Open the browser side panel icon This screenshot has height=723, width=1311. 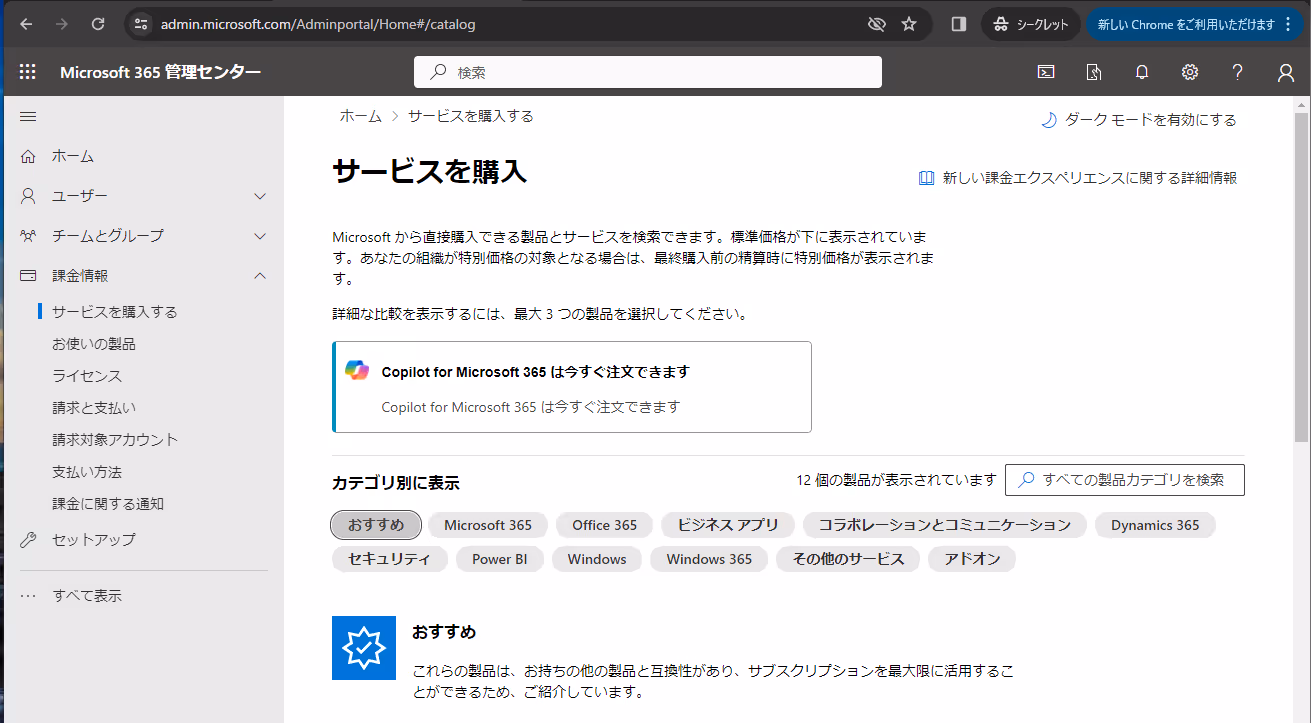(x=959, y=24)
